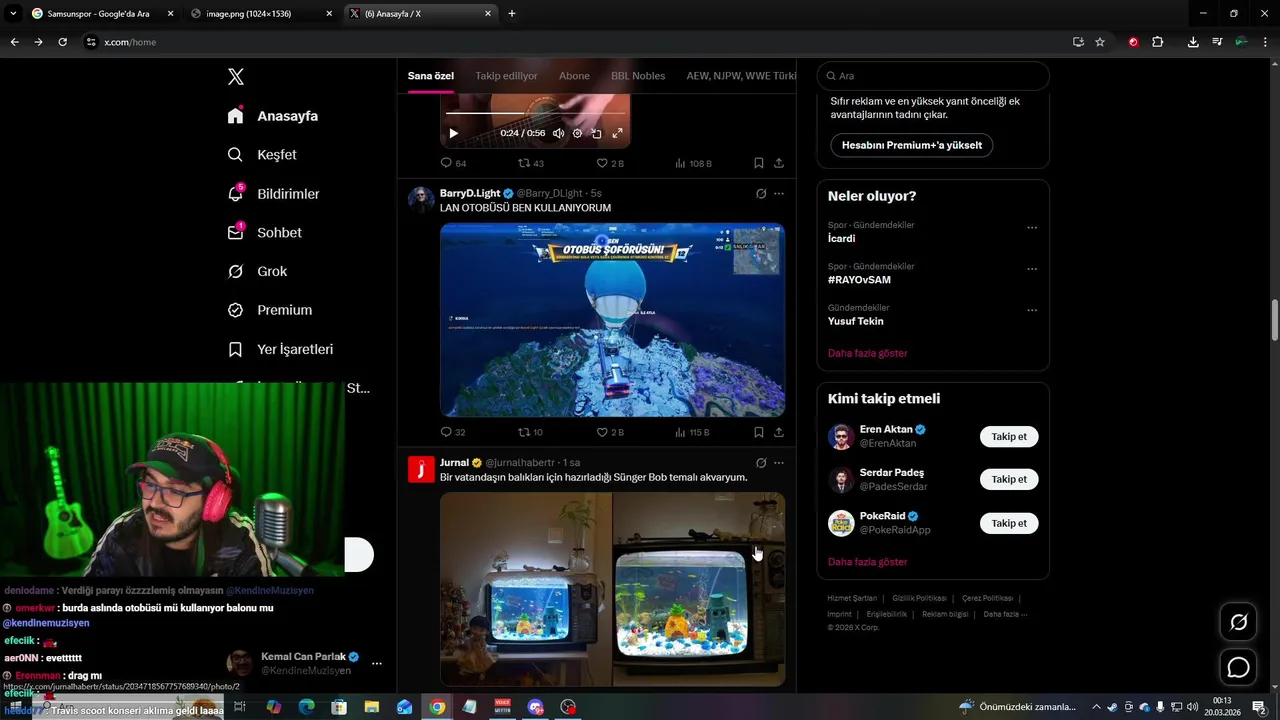Open Chrome downloads icon
1280x720 pixels.
pos(1193,42)
